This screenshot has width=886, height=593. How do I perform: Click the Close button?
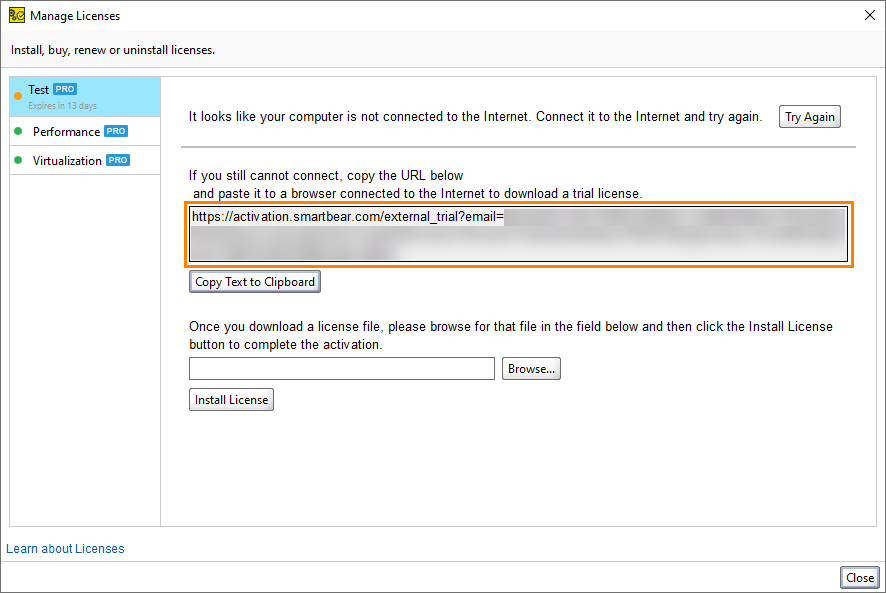[x=858, y=577]
